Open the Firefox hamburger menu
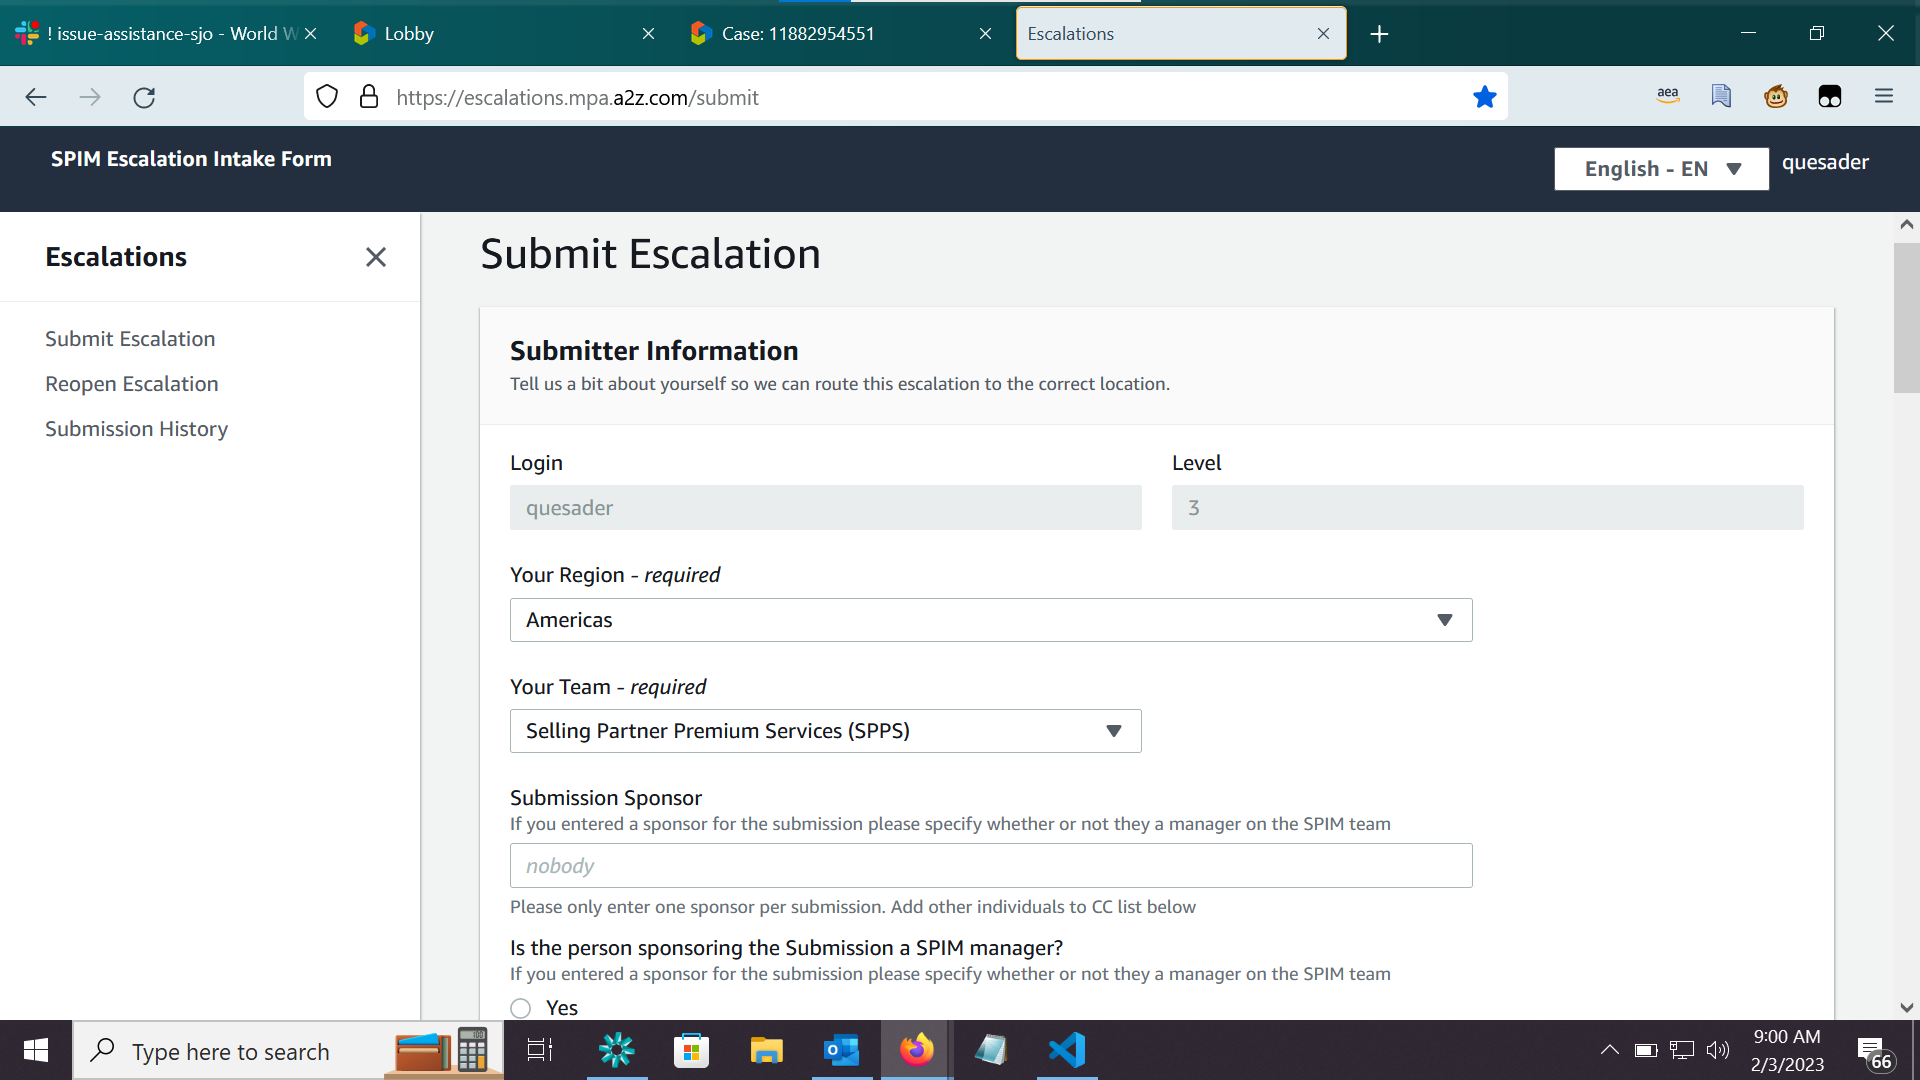 pos(1884,97)
